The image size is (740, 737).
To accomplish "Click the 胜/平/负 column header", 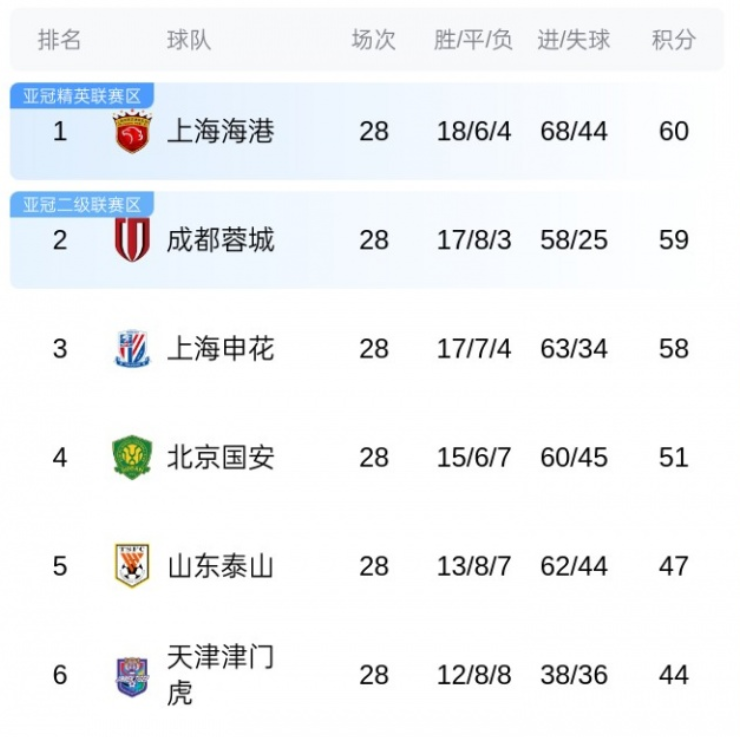I will 473,40.
